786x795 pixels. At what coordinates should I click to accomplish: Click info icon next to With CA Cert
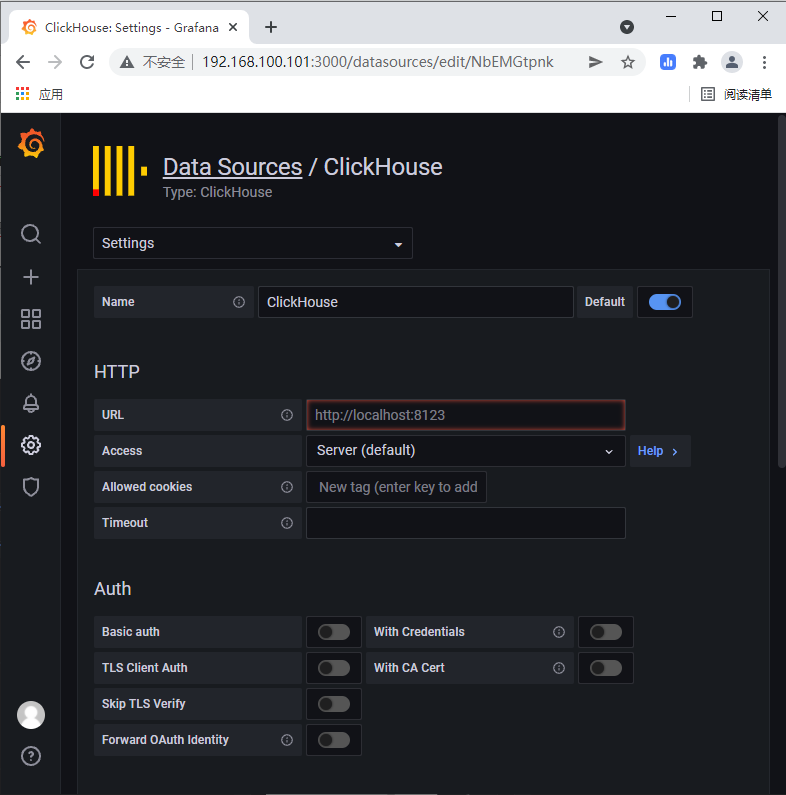click(x=559, y=668)
